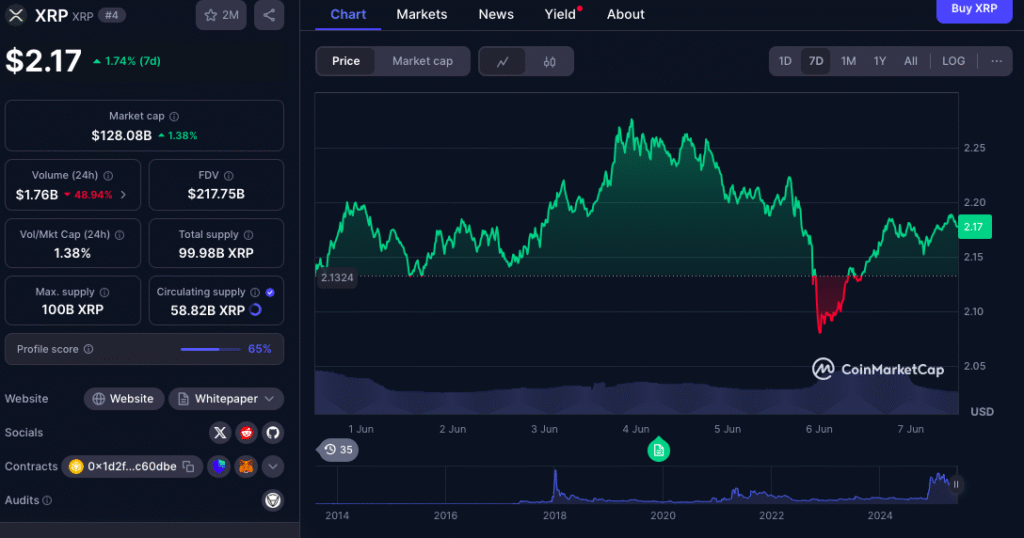
Task: Click the $217.75B FDV value
Action: coord(216,194)
